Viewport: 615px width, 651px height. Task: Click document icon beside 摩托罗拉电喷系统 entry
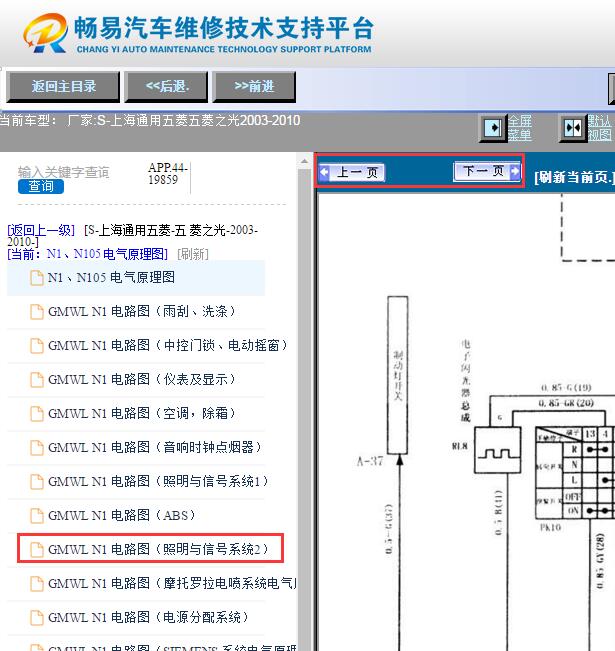coord(37,584)
